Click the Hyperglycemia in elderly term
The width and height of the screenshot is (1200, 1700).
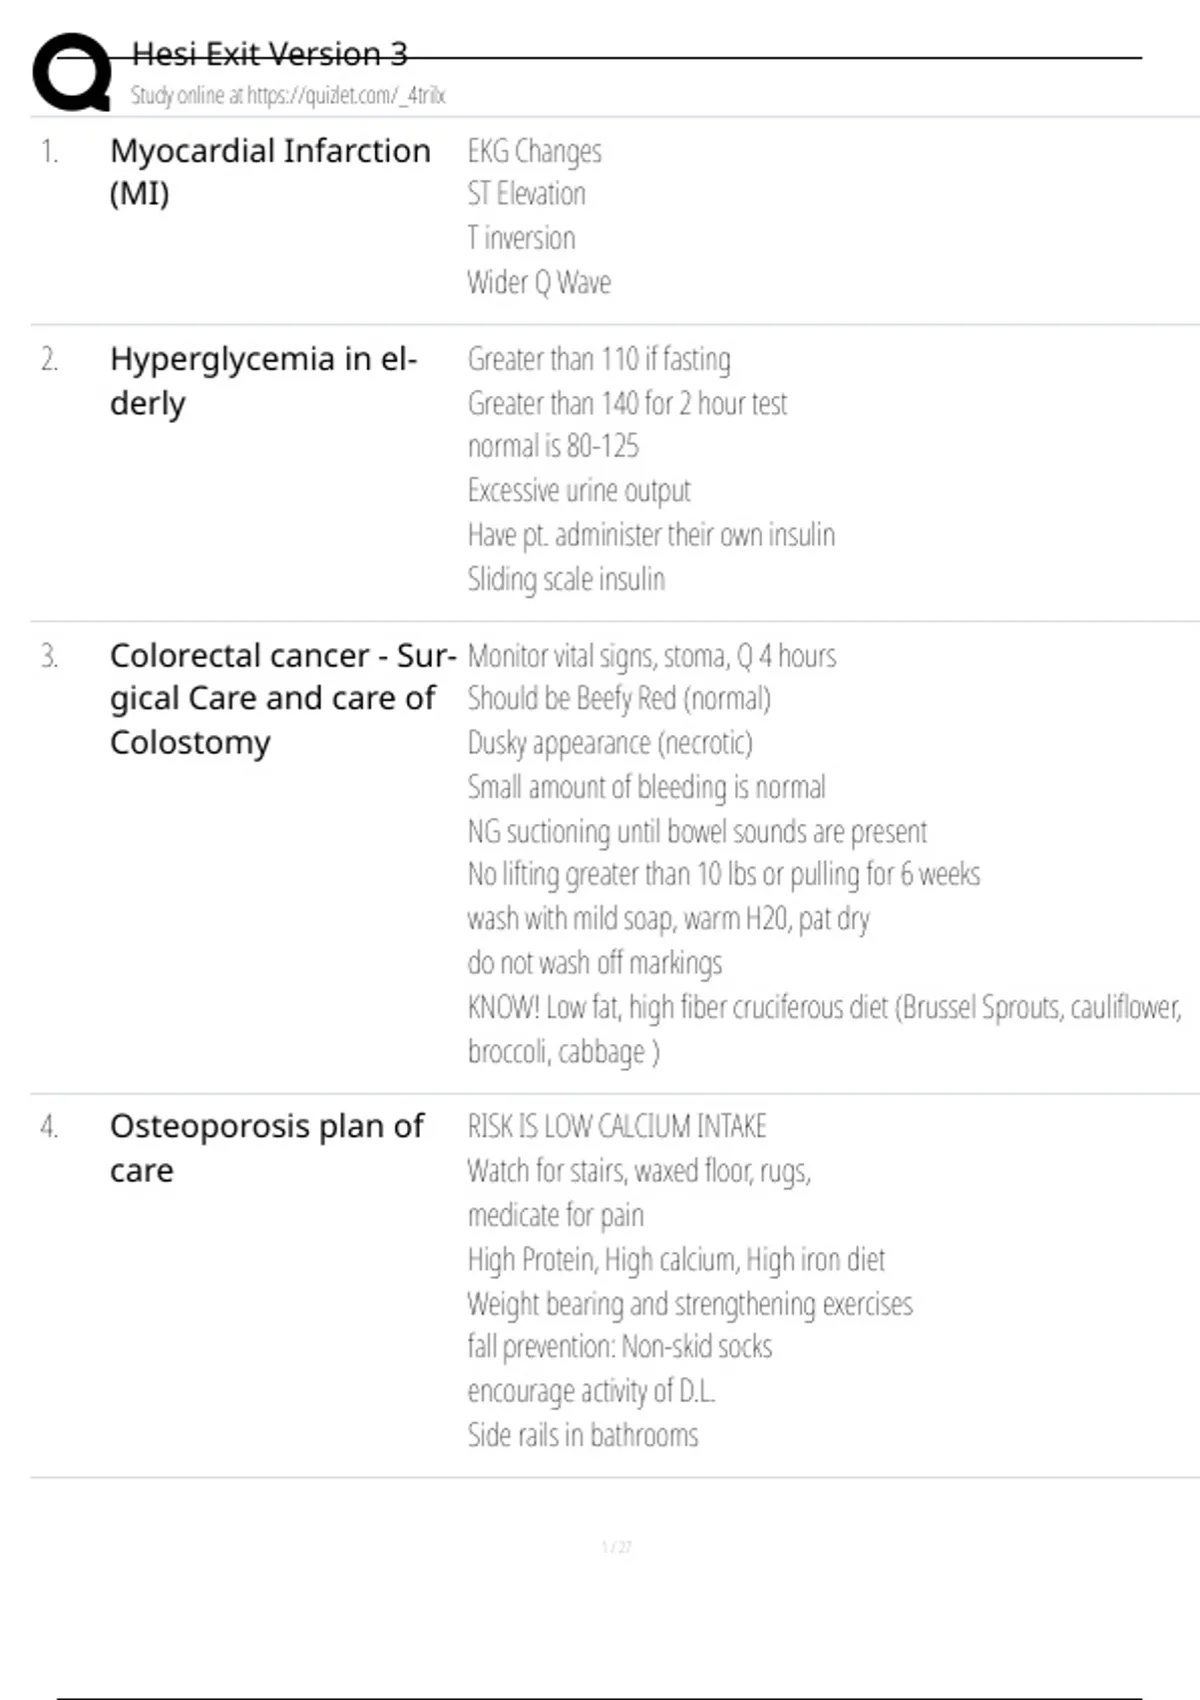(x=262, y=381)
